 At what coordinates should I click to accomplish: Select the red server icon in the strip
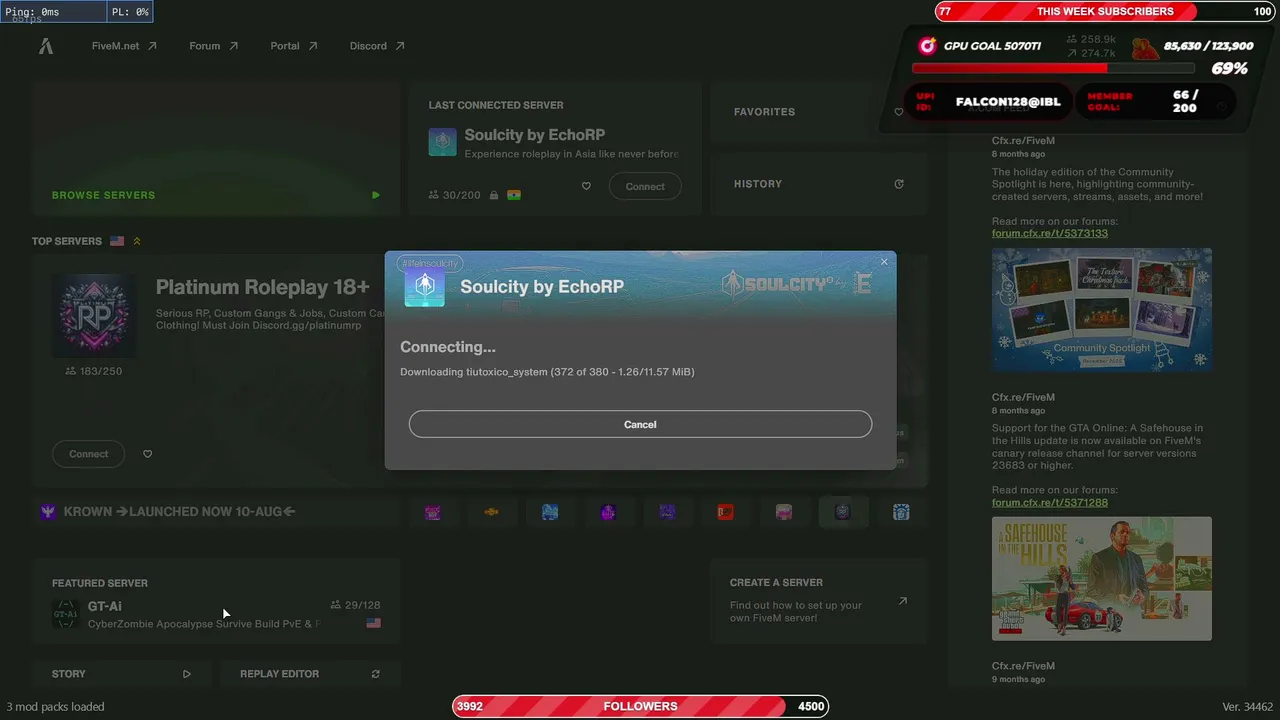tap(725, 512)
